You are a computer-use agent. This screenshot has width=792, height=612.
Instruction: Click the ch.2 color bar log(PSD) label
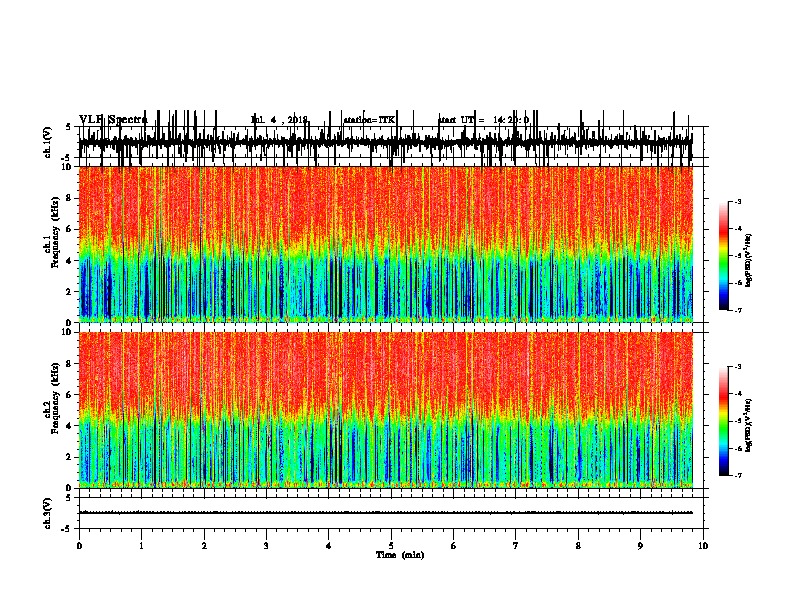(749, 425)
